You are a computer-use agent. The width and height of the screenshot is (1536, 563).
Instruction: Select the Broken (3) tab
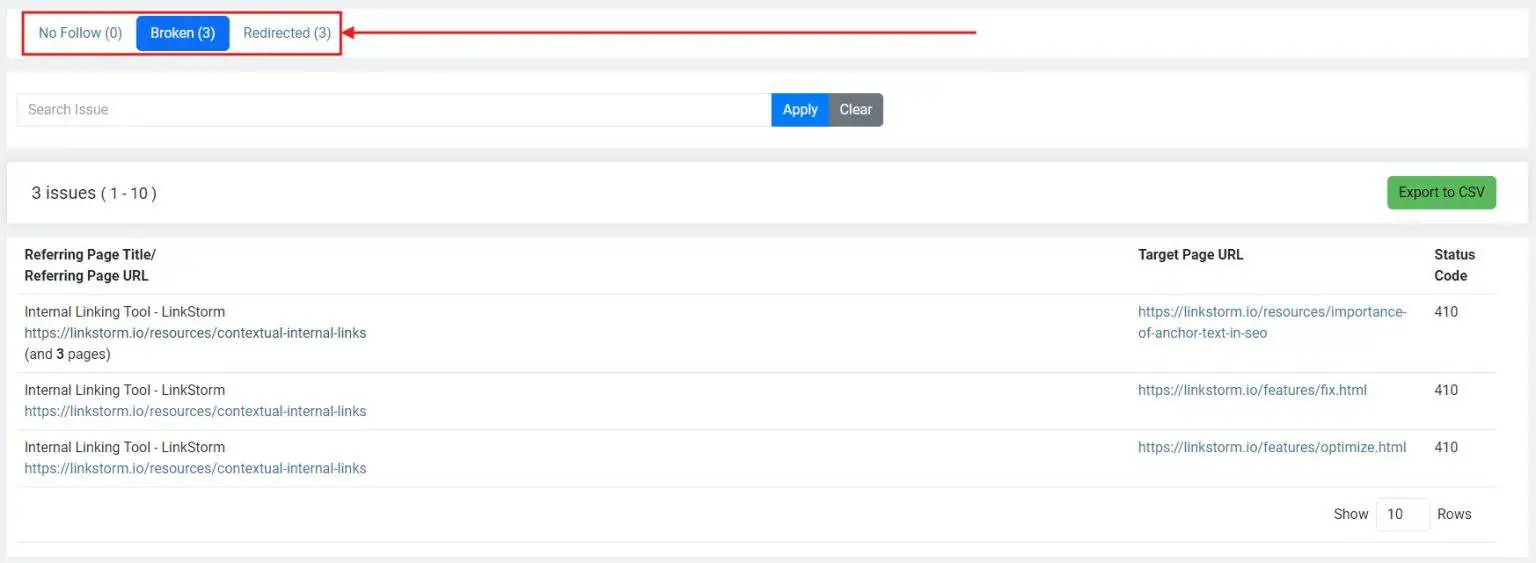183,33
